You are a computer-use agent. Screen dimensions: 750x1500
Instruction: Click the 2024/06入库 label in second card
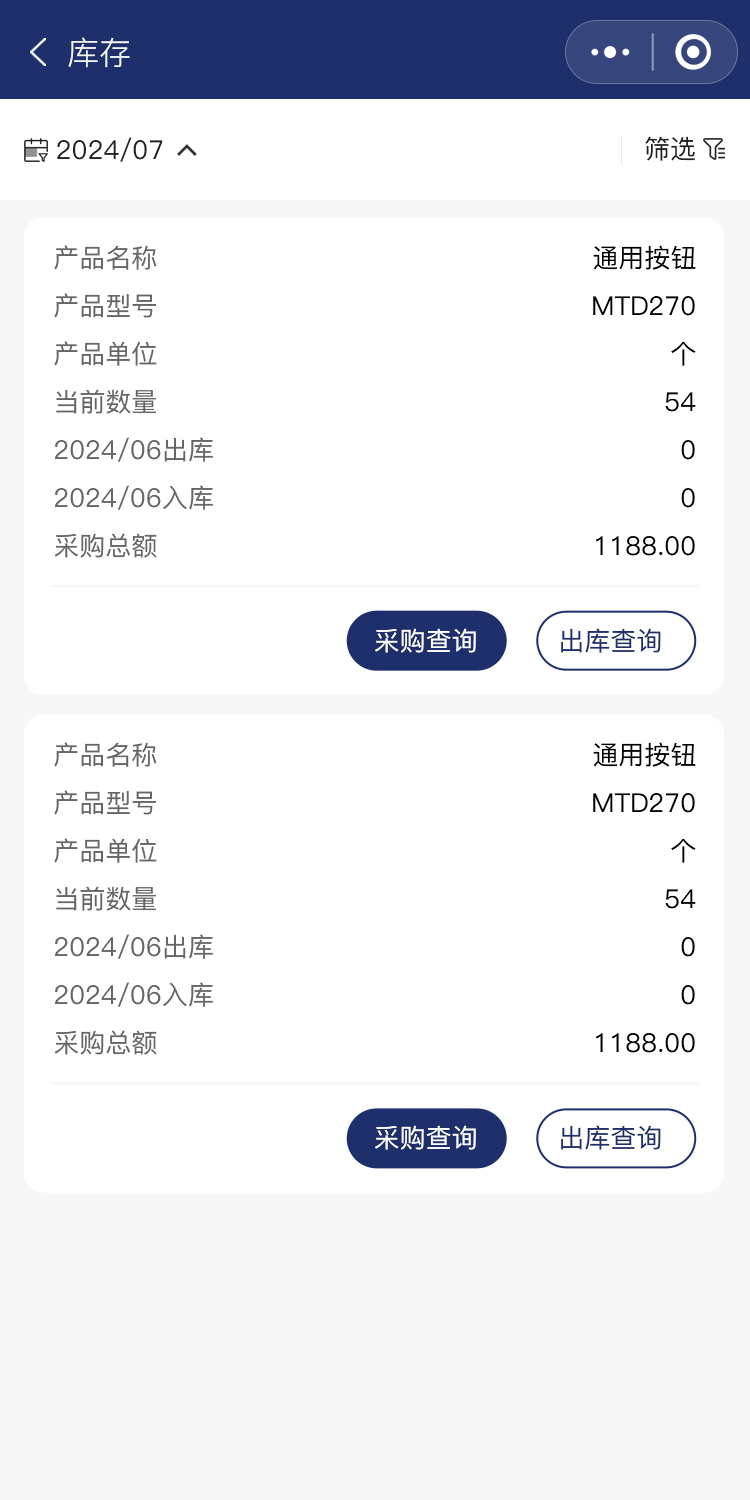(x=134, y=995)
